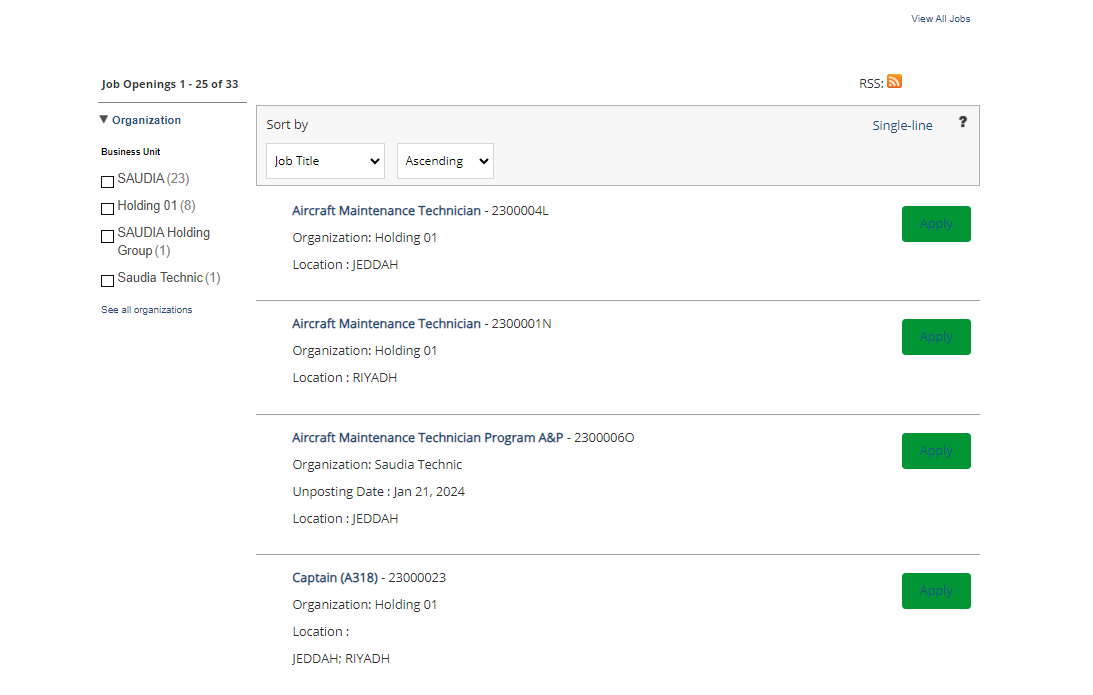The image size is (1093, 695).
Task: Open the question mark help icon
Action: [962, 122]
